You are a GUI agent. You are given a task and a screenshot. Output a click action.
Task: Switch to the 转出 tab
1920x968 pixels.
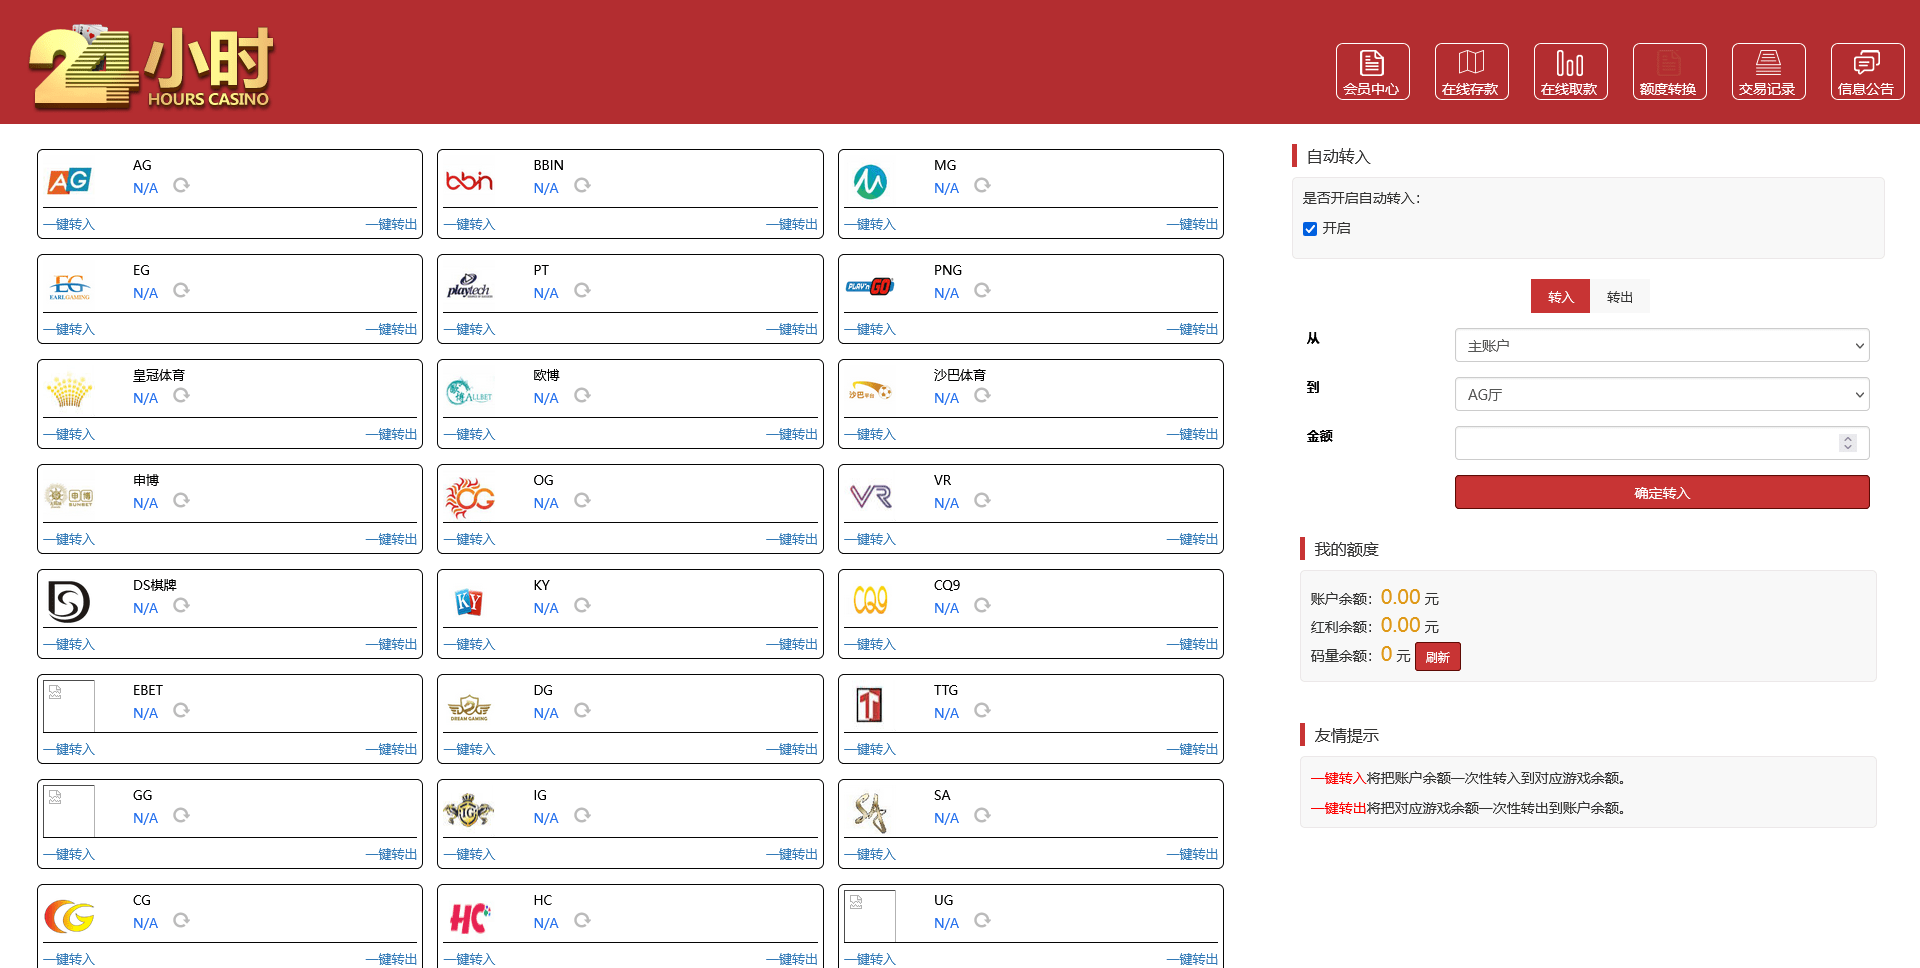point(1619,297)
